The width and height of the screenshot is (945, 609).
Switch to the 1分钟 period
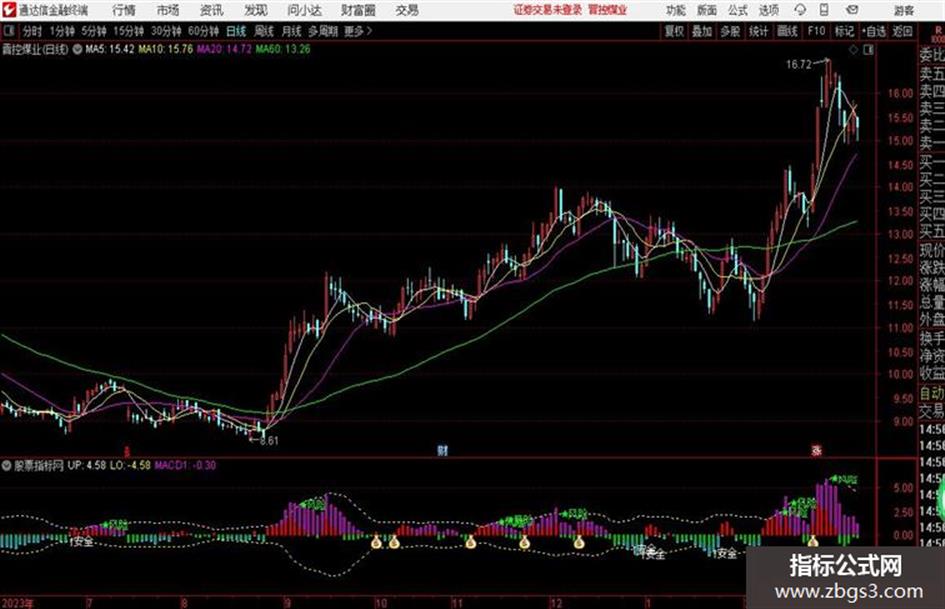point(62,31)
